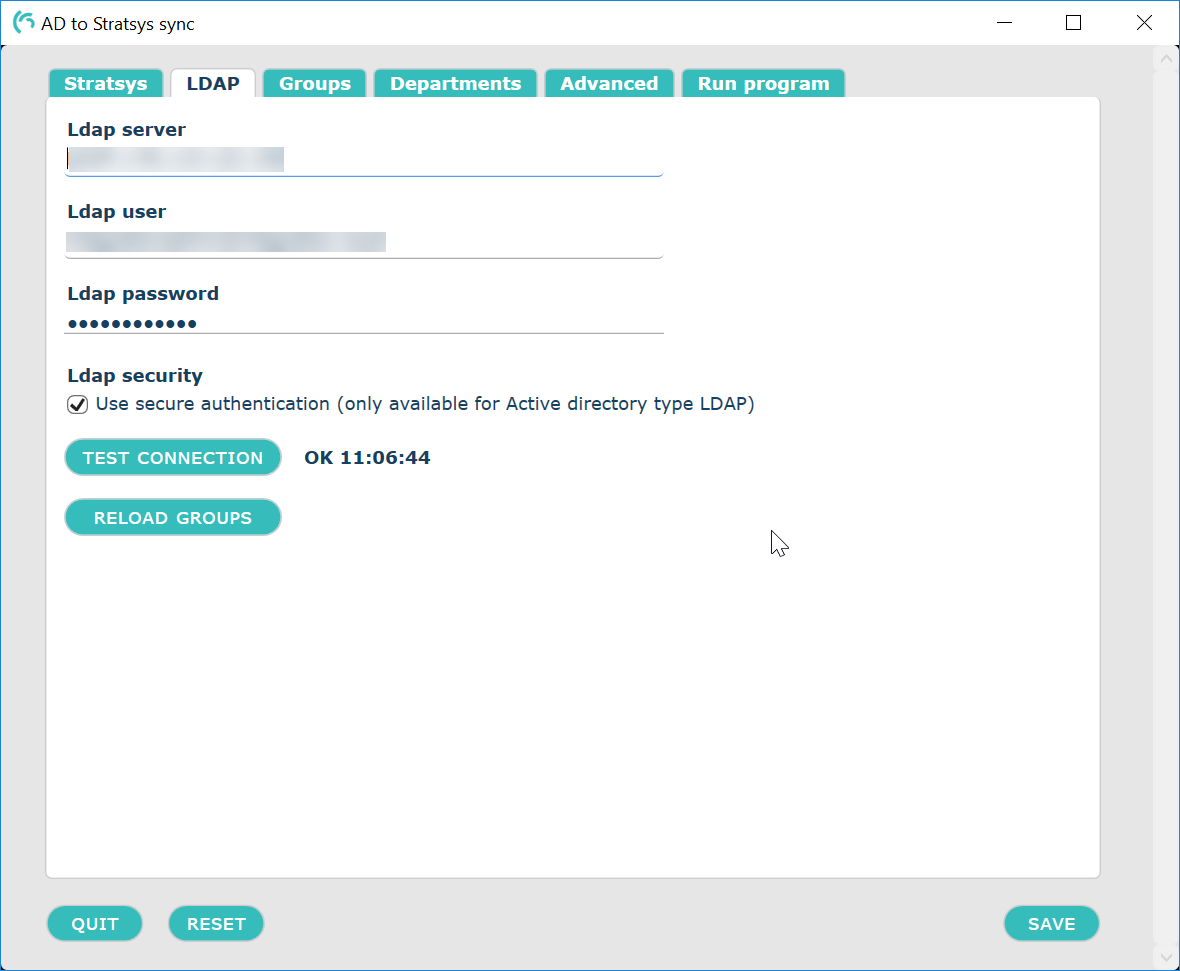Click the Ldap user input field
Viewport: 1180px width, 971px height.
[x=364, y=242]
